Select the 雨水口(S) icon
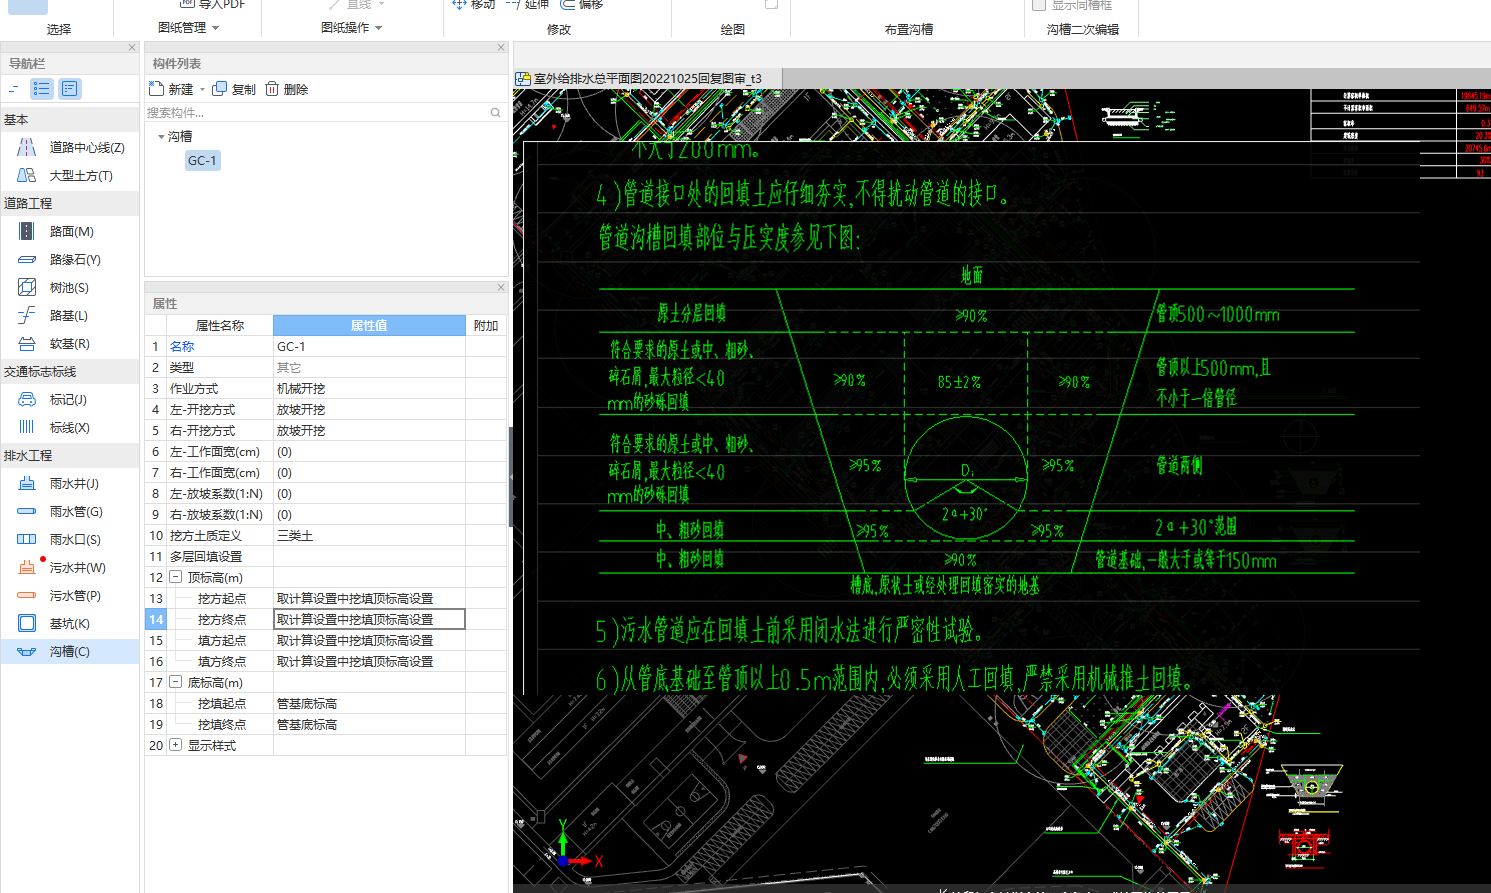The height and width of the screenshot is (893, 1491). pyautogui.click(x=27, y=539)
